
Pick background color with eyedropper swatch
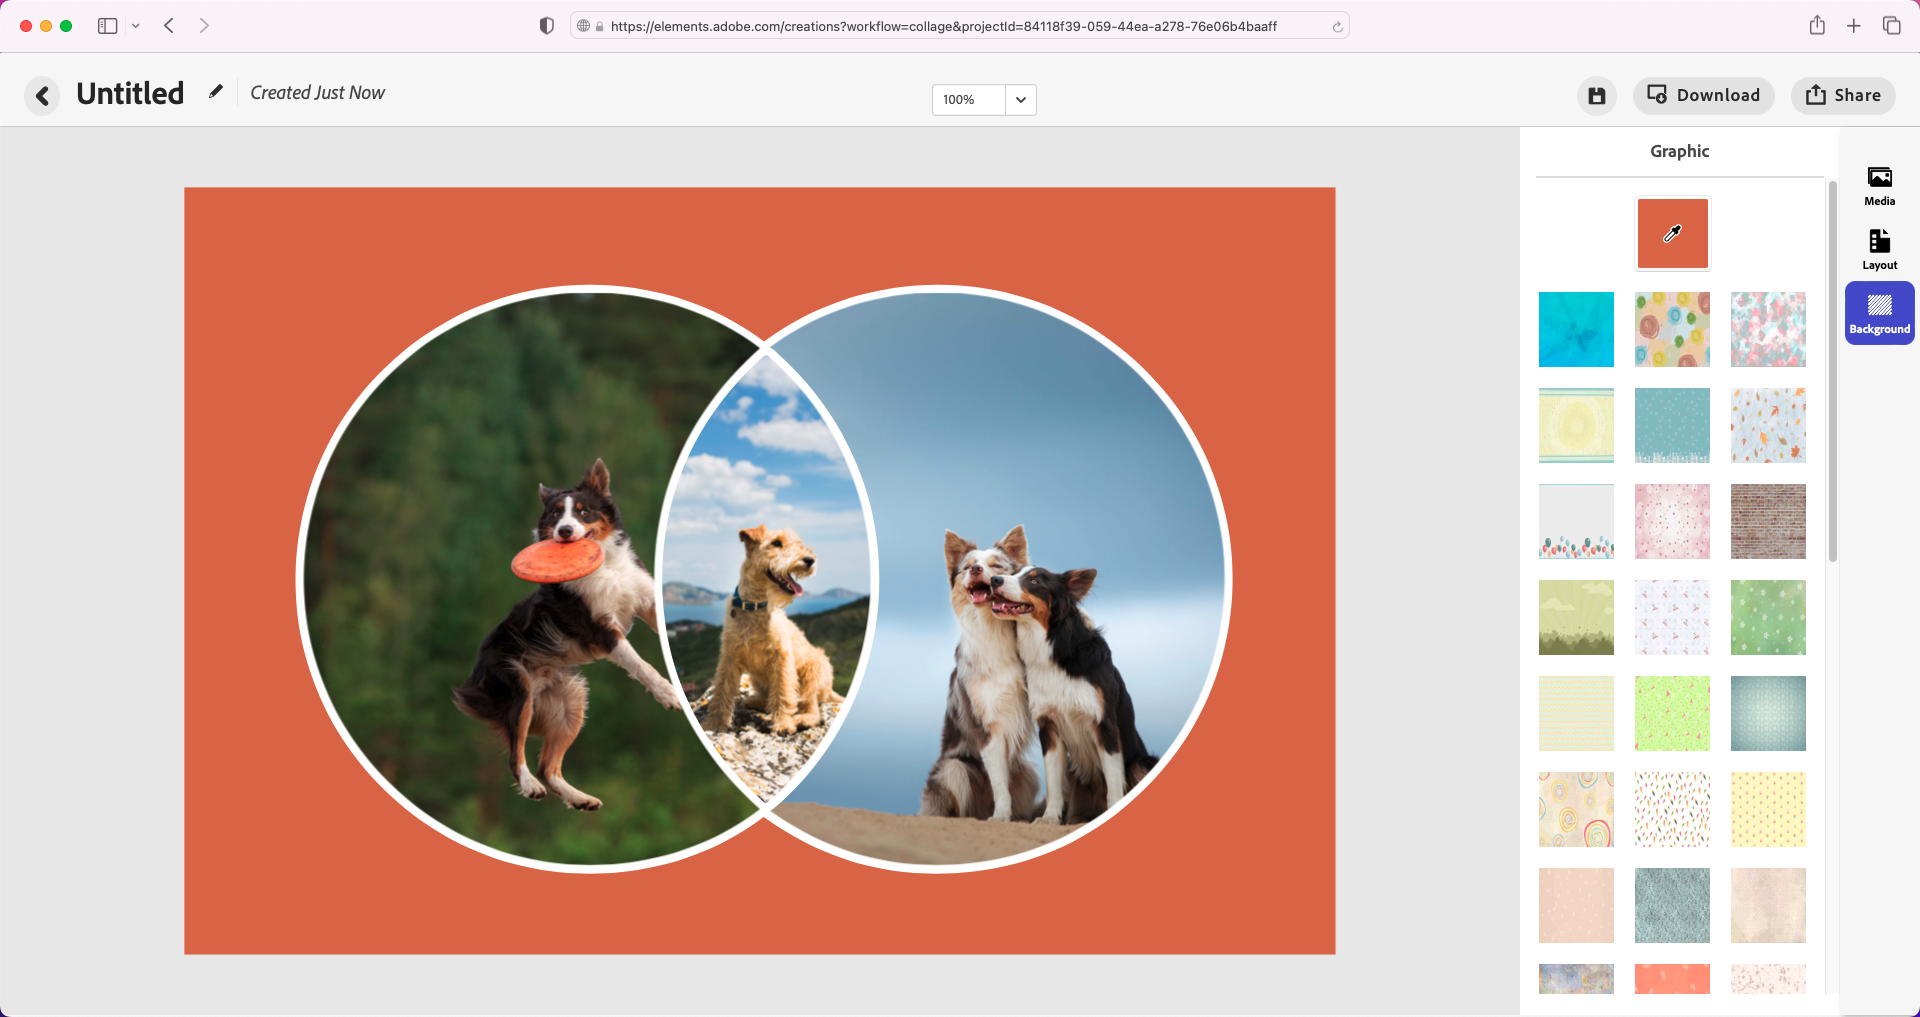click(x=1672, y=234)
